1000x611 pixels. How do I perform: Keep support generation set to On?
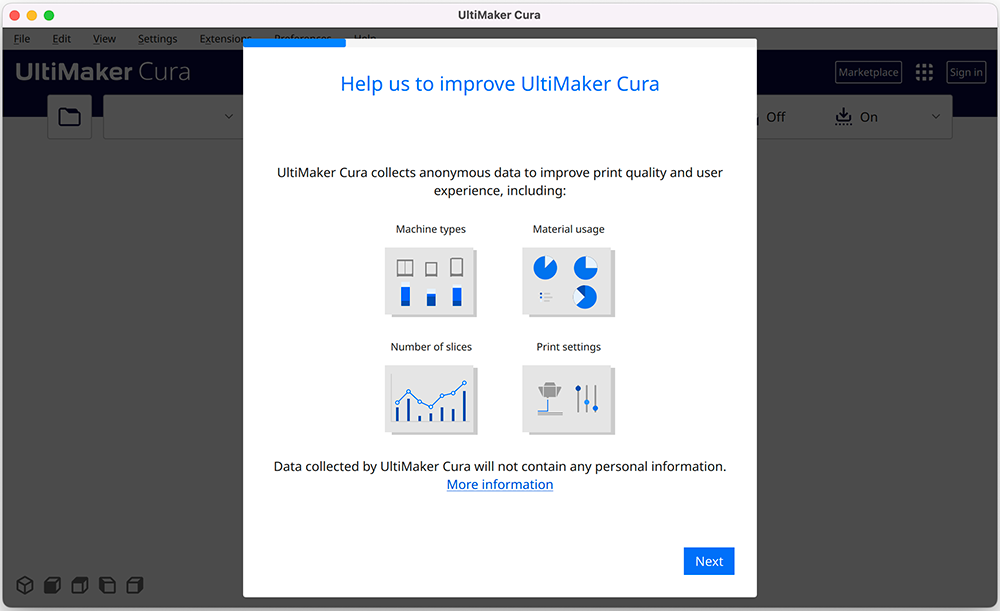(869, 116)
